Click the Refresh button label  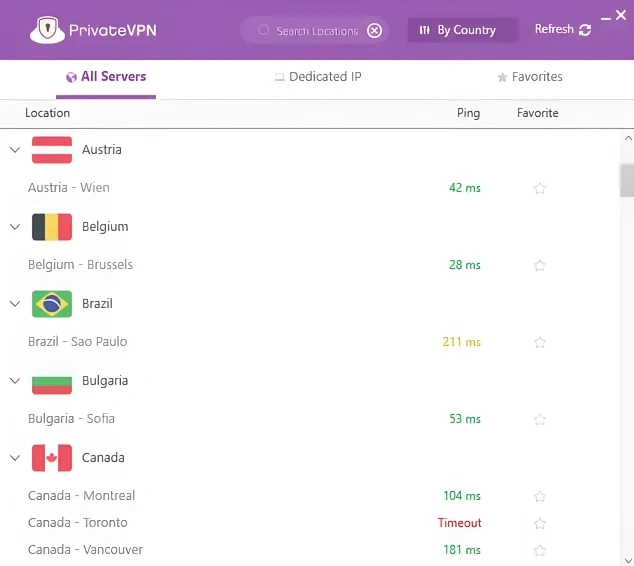pos(554,29)
